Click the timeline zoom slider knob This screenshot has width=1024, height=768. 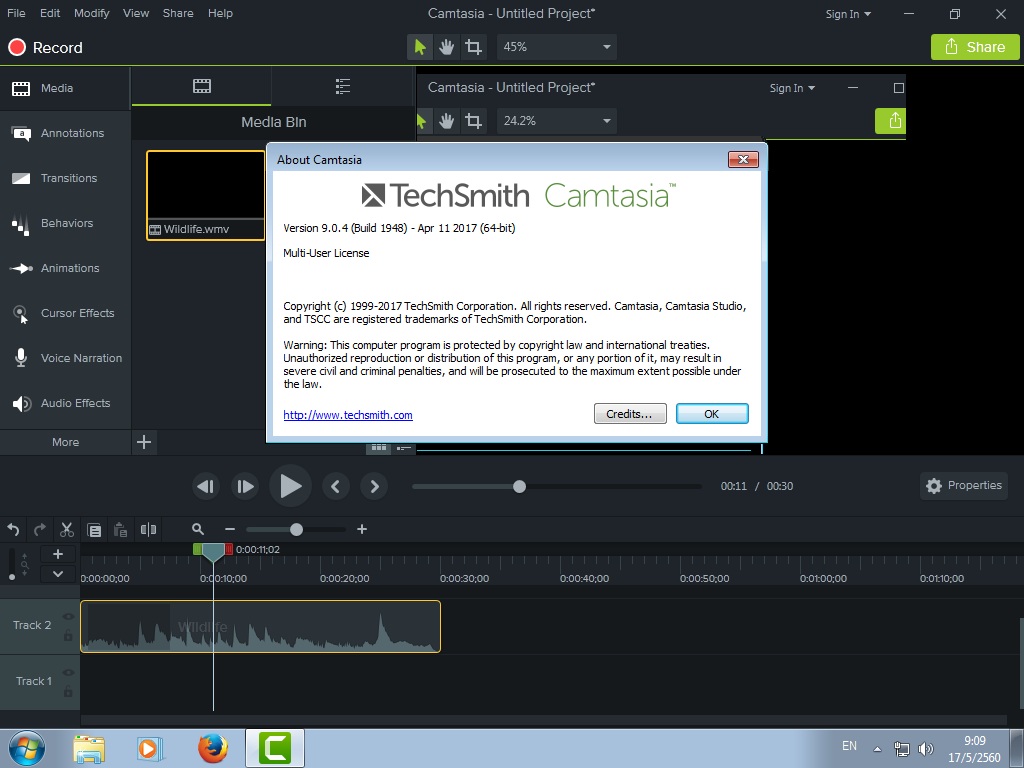(296, 530)
